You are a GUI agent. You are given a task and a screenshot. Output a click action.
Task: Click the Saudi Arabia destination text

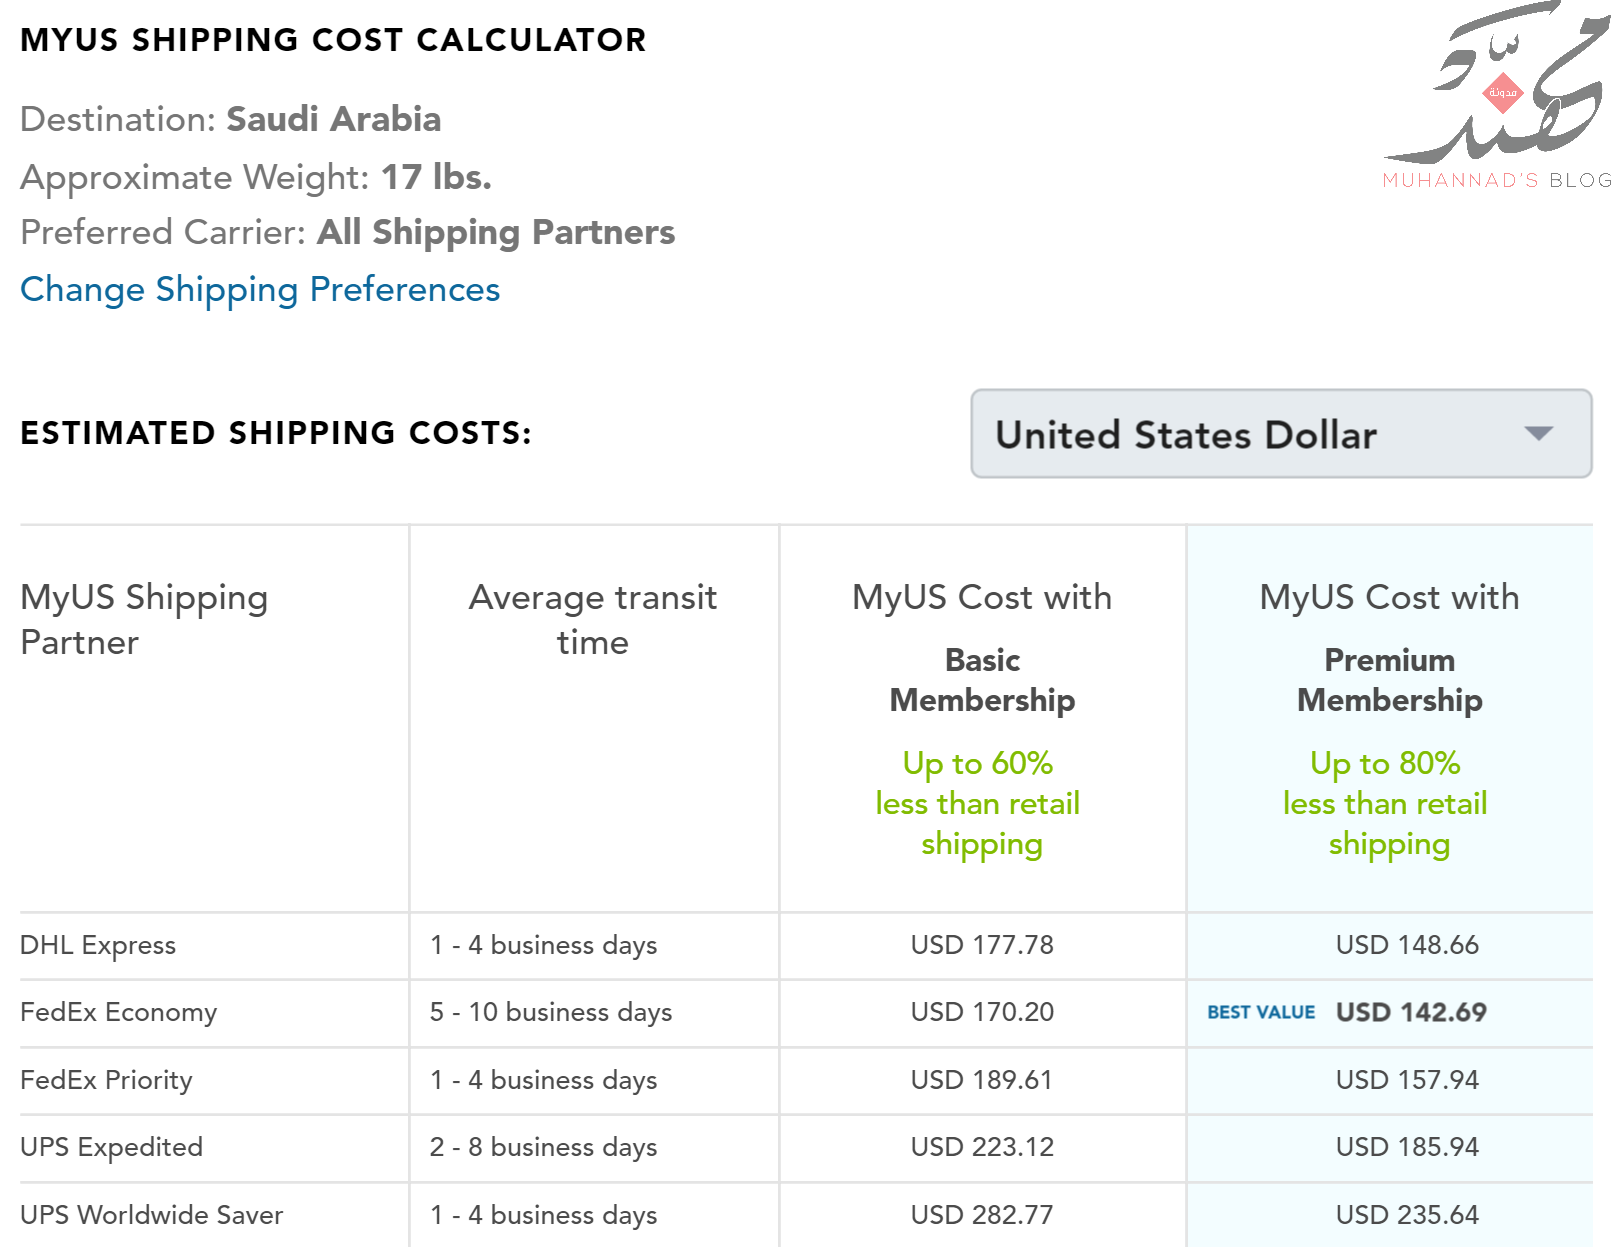pos(334,119)
